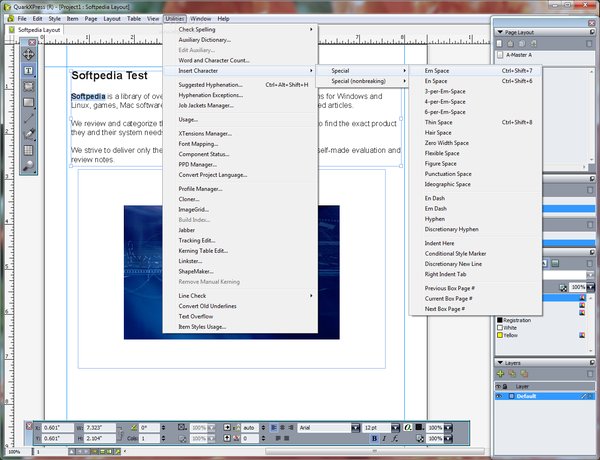
Task: Toggle visibility of the Default layer
Action: click(499, 395)
